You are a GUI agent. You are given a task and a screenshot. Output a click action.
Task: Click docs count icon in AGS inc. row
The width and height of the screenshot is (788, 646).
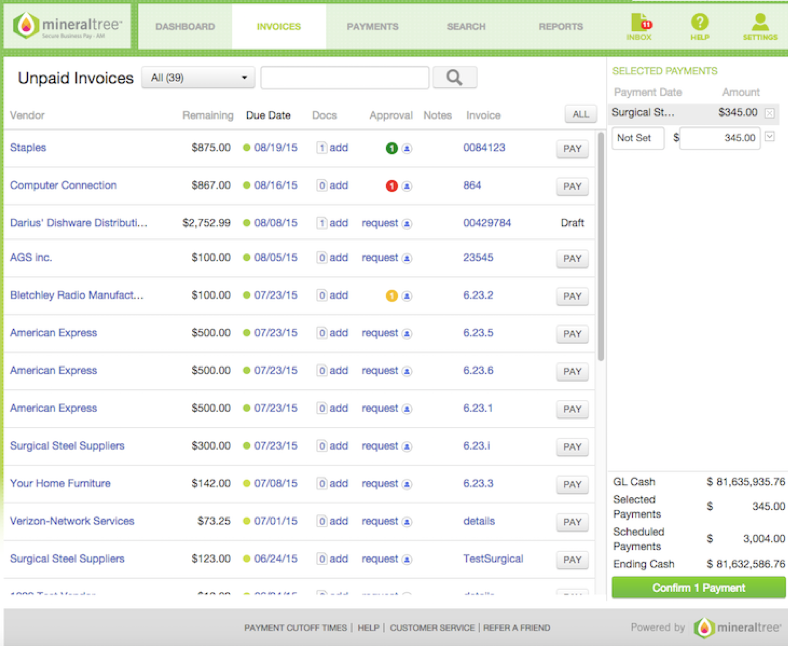pyautogui.click(x=322, y=258)
